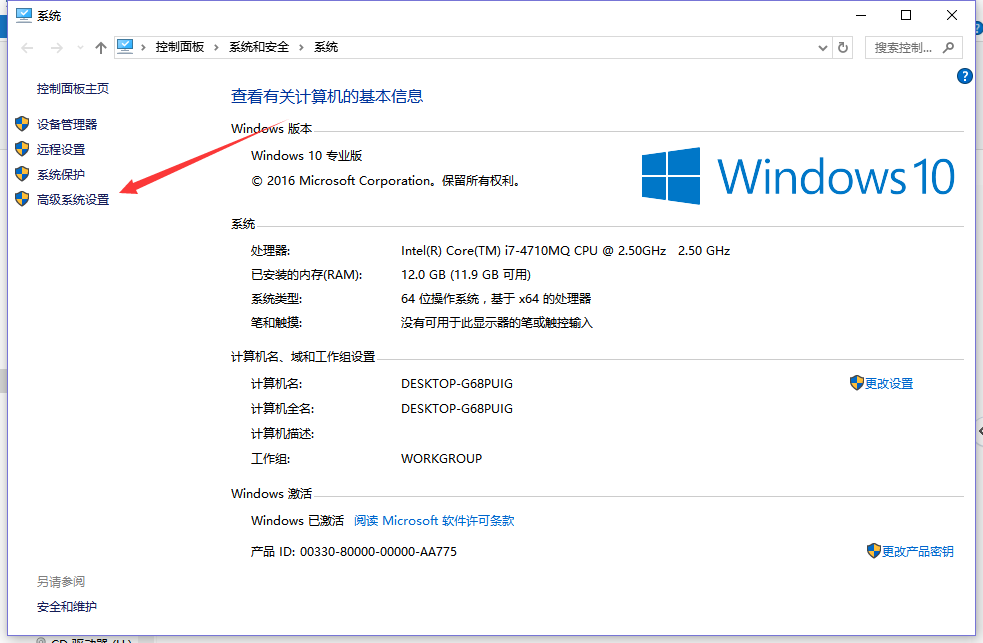
Task: Click shield icon next to 更改产品密钥
Action: (x=873, y=551)
